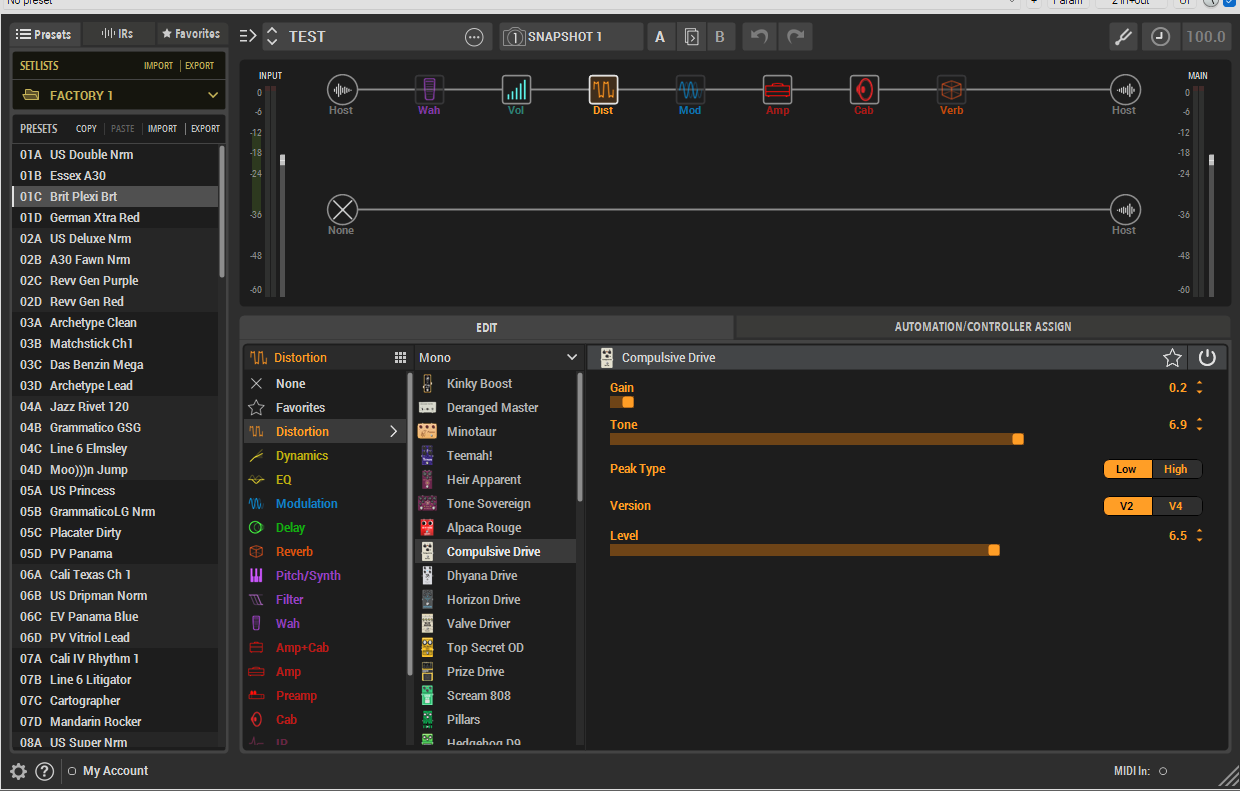Select preset 01D German Xtra Red
Image resolution: width=1240 pixels, height=791 pixels.
115,217
